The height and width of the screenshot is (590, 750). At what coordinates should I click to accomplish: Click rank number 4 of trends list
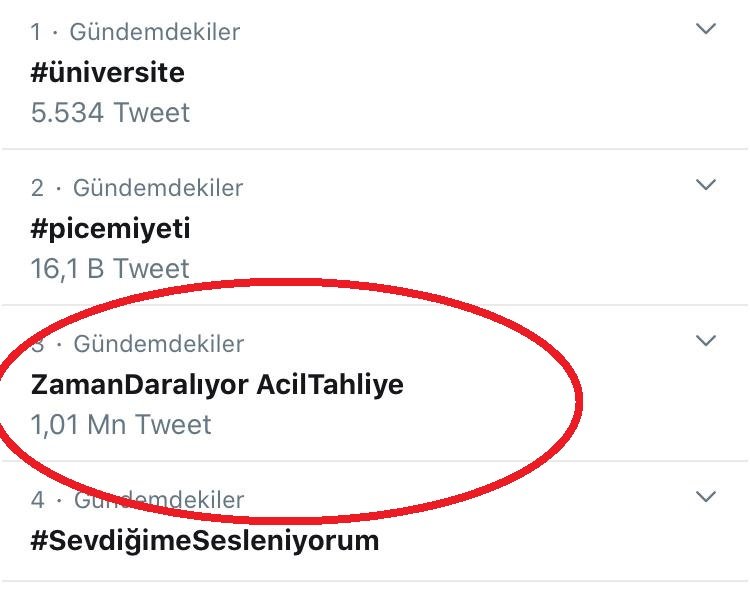(x=38, y=500)
